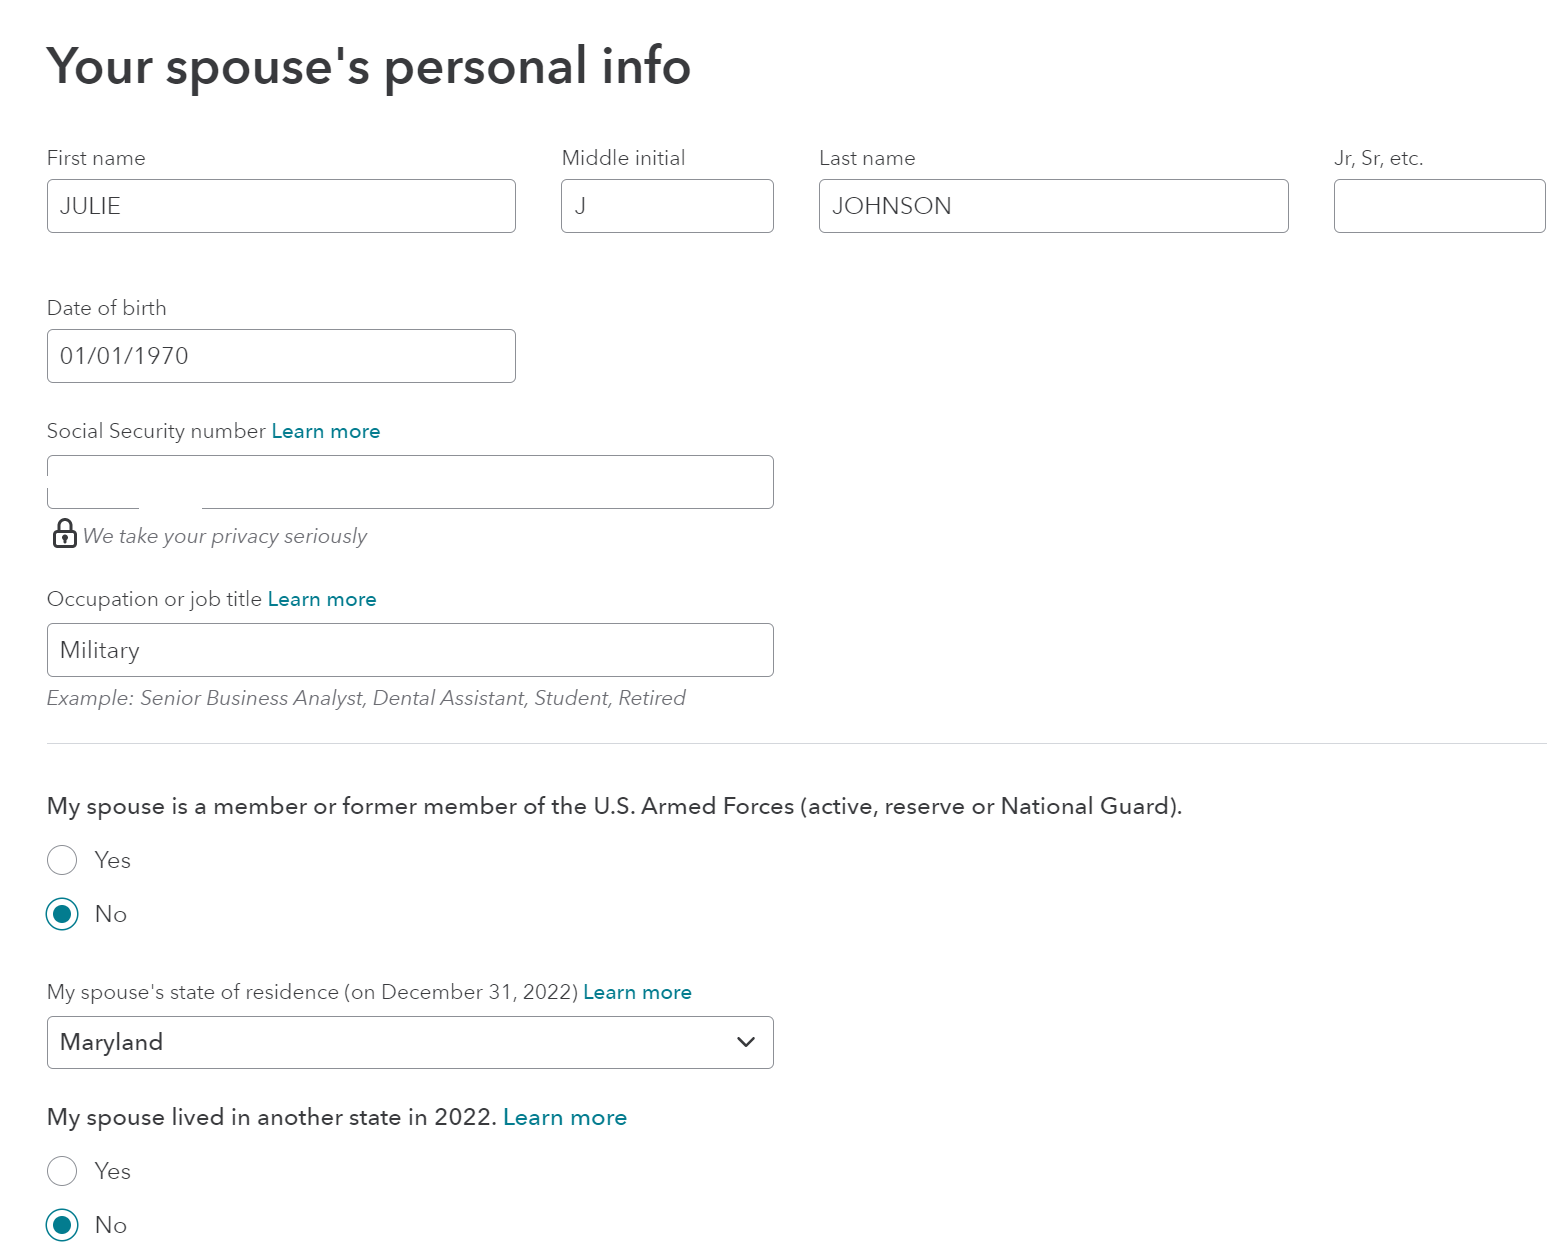Click the Date of birth field
Screen dimensions: 1568x1251
coord(281,356)
